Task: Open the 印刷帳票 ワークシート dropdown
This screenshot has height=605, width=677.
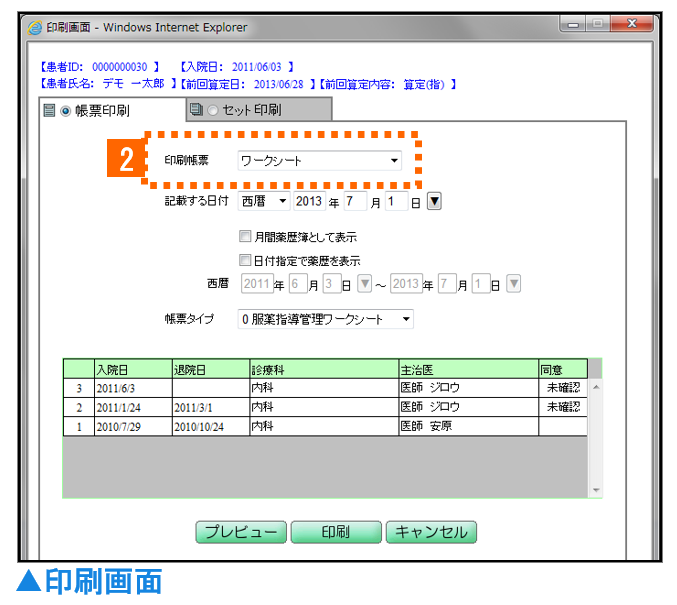Action: pos(319,161)
